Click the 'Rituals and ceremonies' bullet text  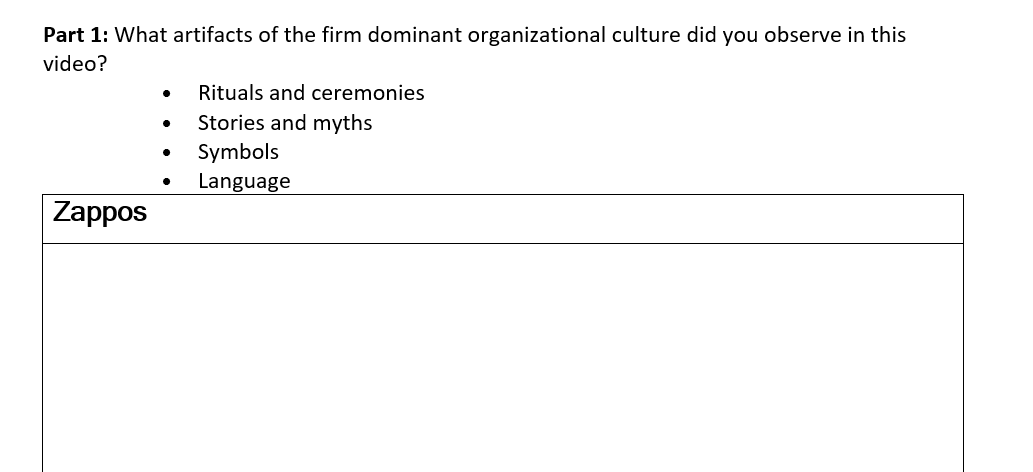point(311,93)
